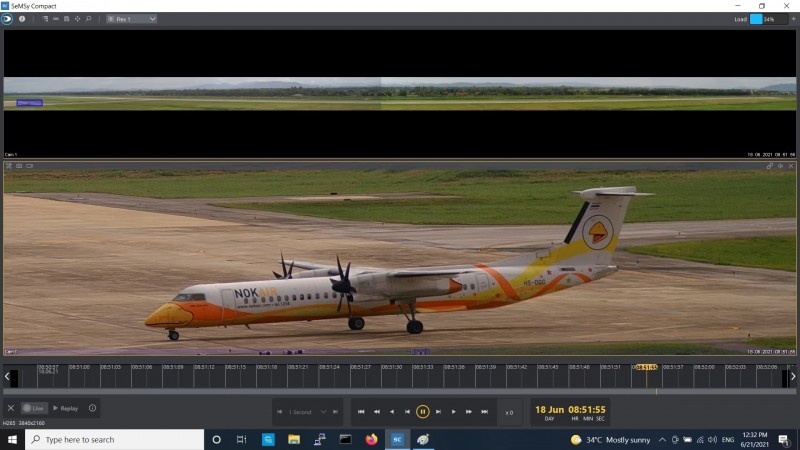Click the SeMSy Compact taskbar icon
800x450 pixels.
[397, 439]
